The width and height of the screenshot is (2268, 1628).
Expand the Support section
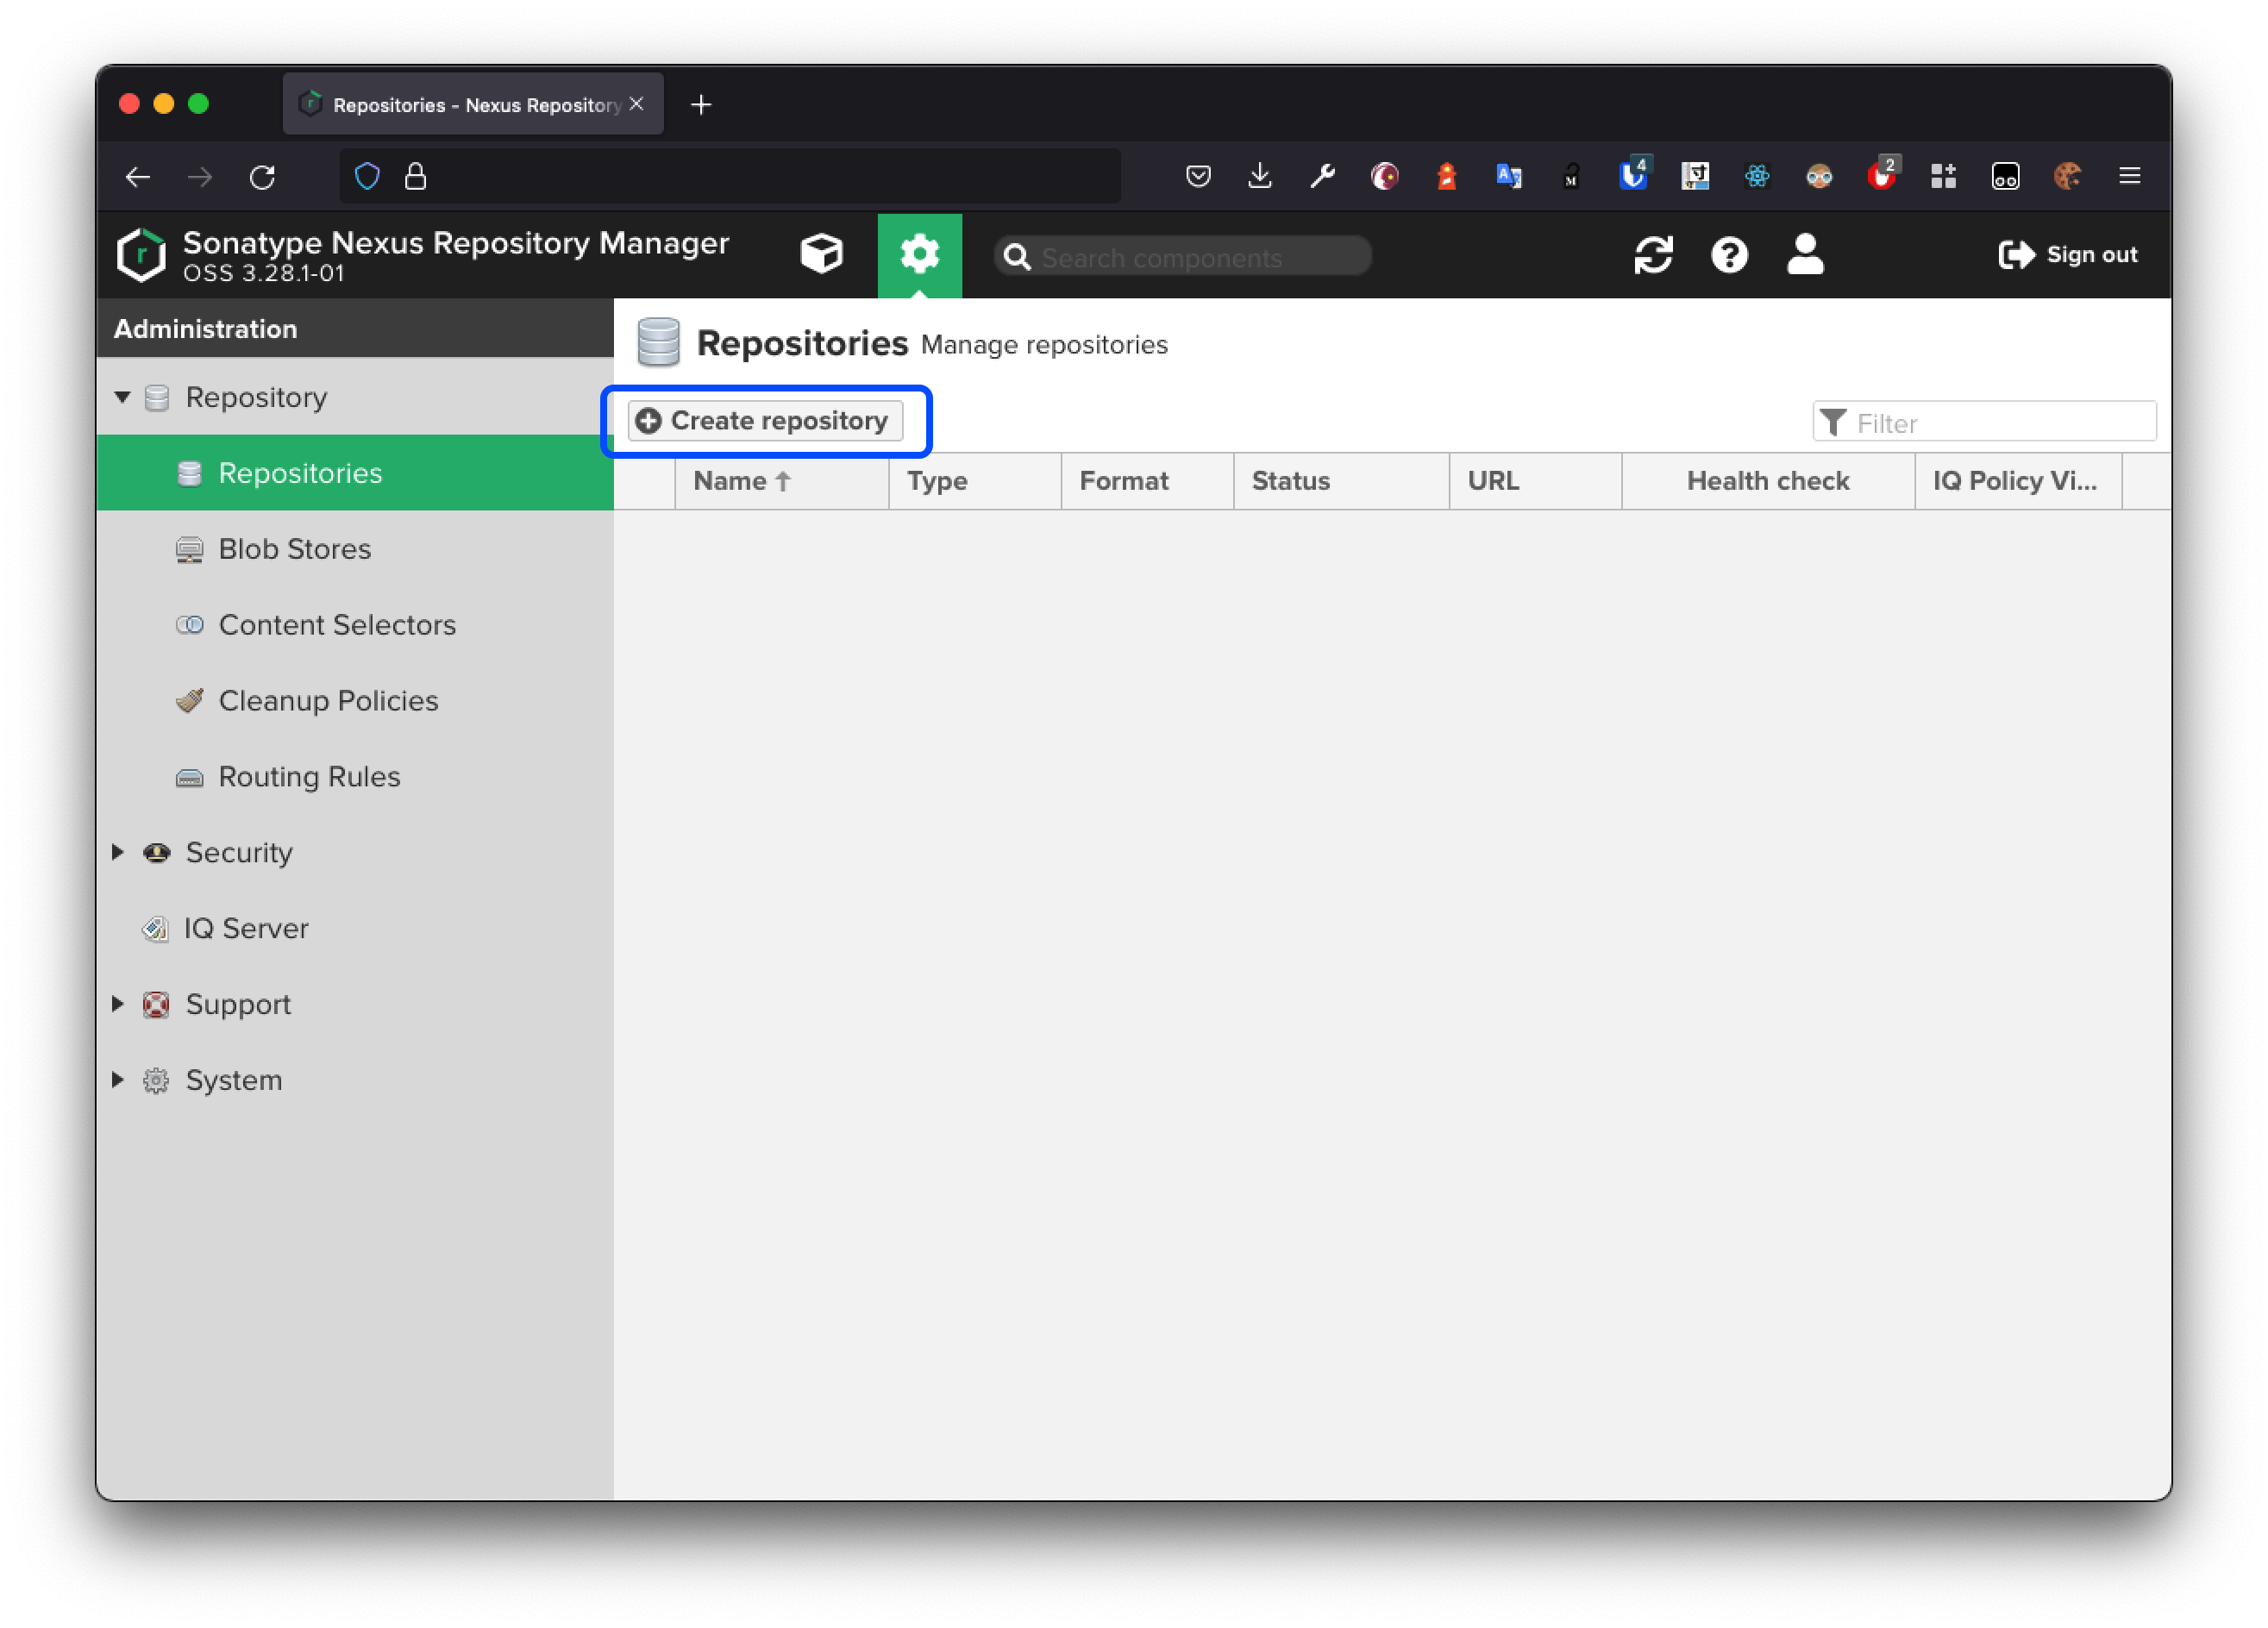(118, 1004)
